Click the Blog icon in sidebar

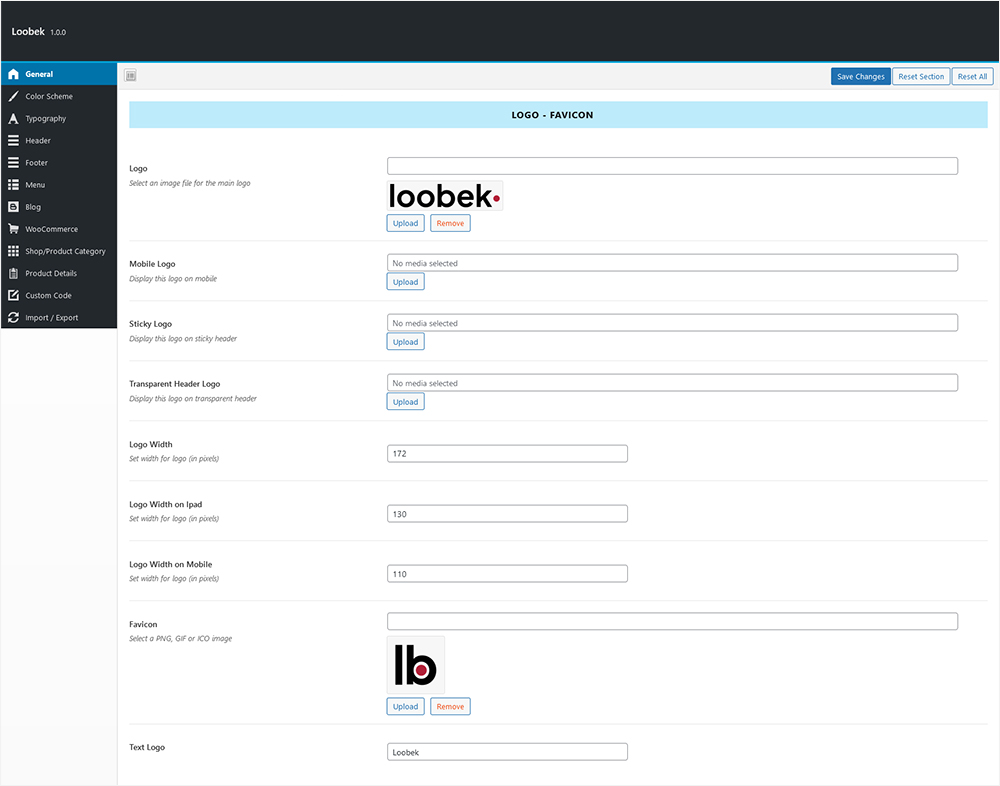[13, 207]
